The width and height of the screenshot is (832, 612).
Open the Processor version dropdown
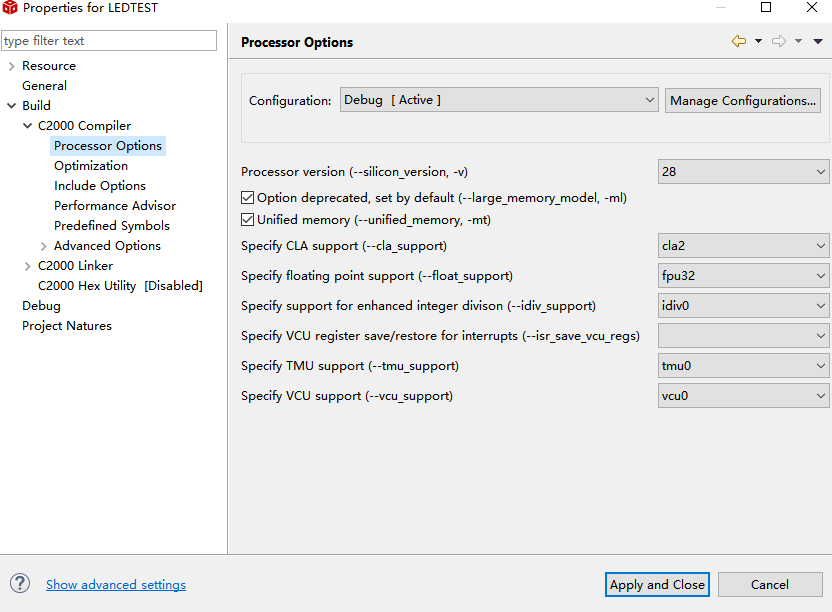(743, 171)
